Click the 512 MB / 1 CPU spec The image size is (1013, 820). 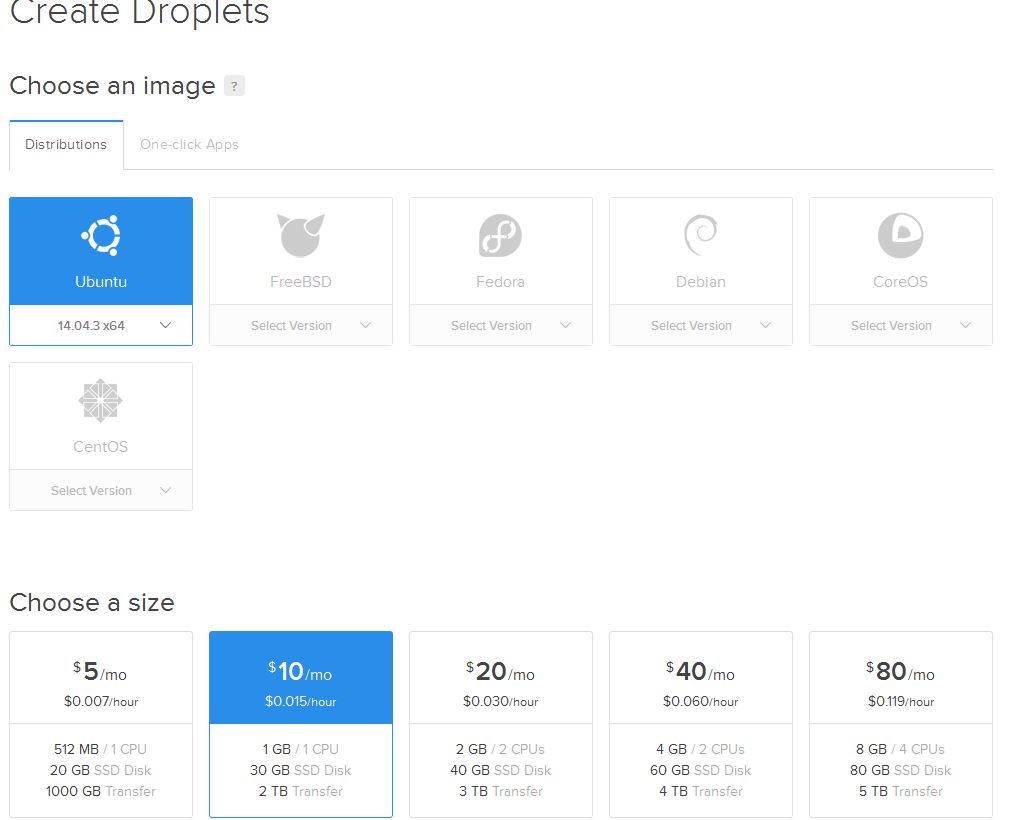(101, 749)
